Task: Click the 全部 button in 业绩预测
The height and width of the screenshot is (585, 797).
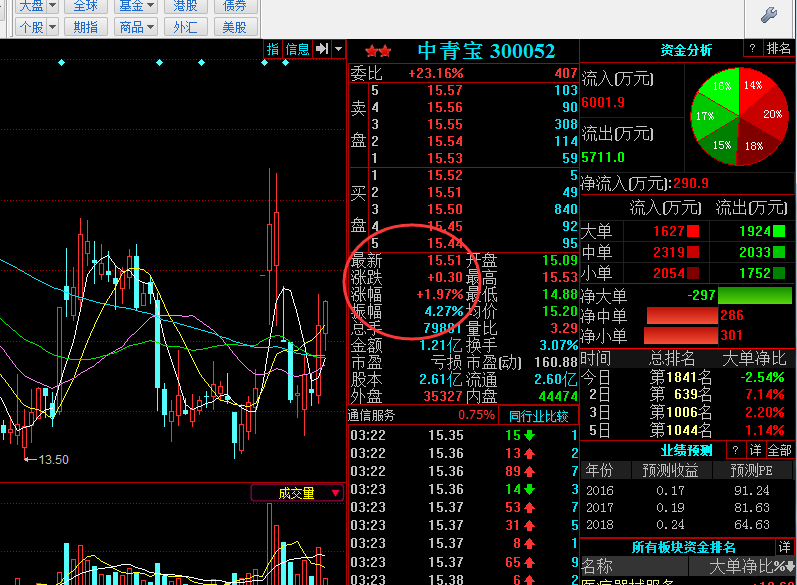Action: tap(779, 450)
